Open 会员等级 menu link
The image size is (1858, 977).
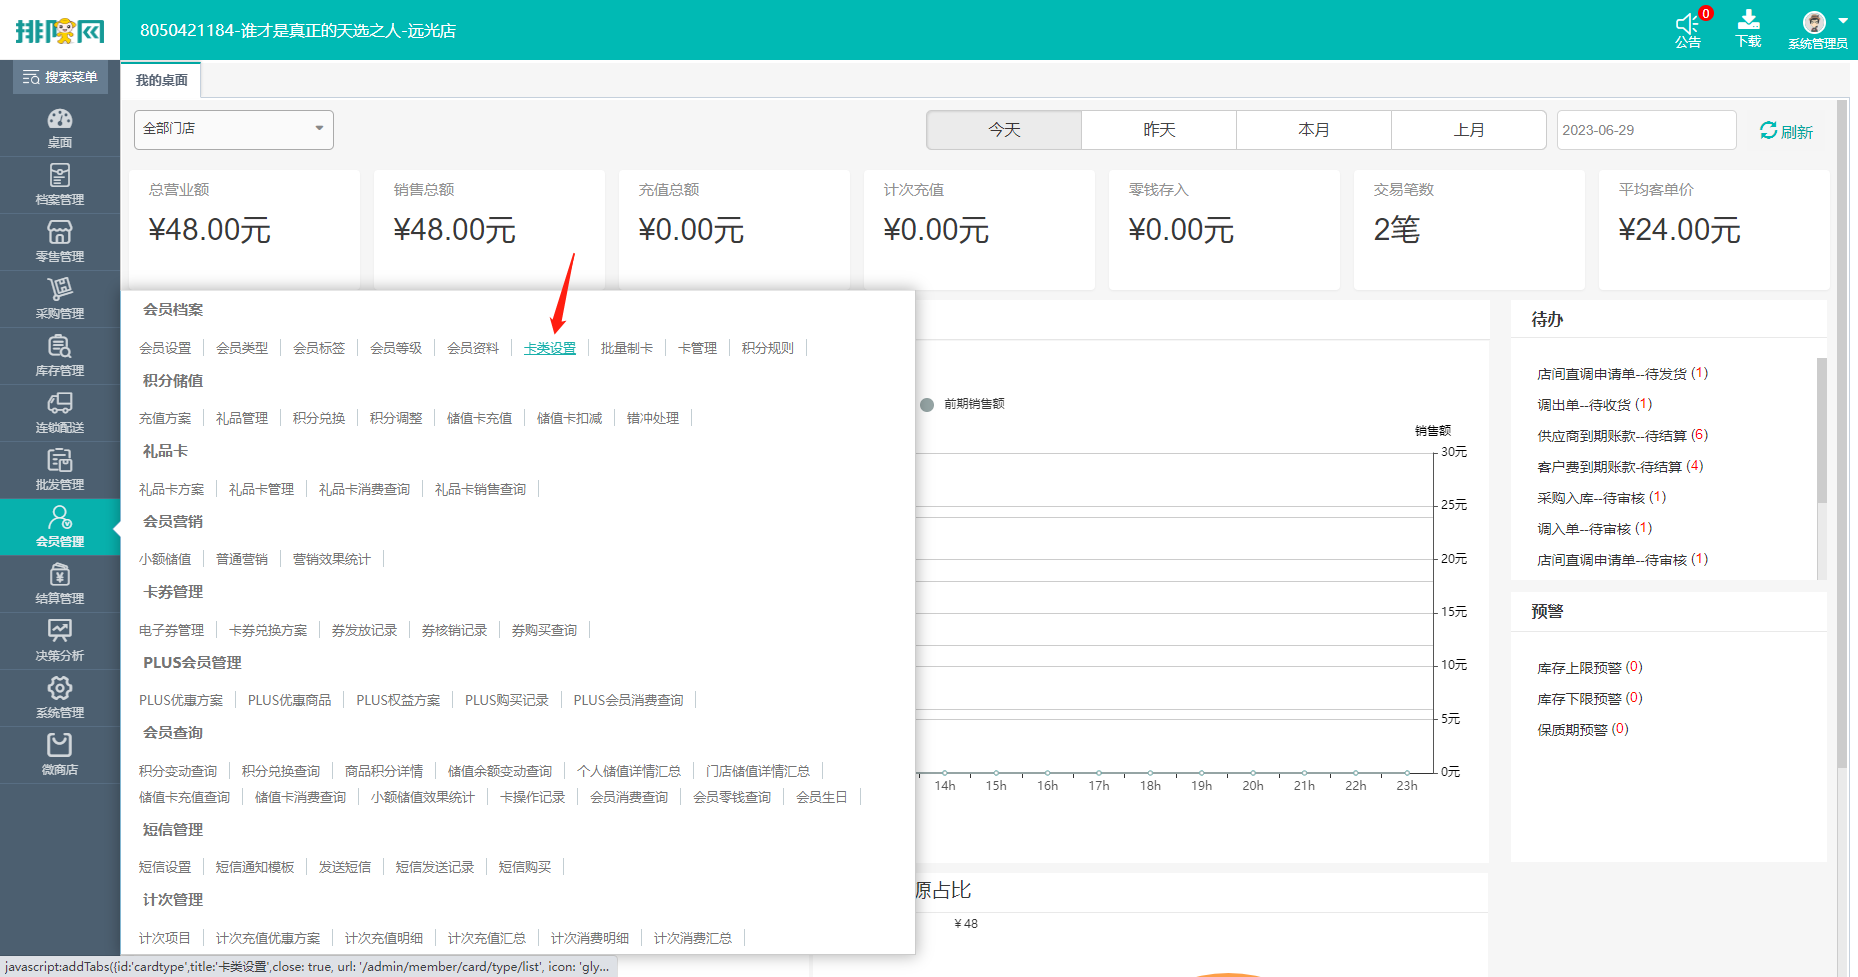[x=396, y=348]
